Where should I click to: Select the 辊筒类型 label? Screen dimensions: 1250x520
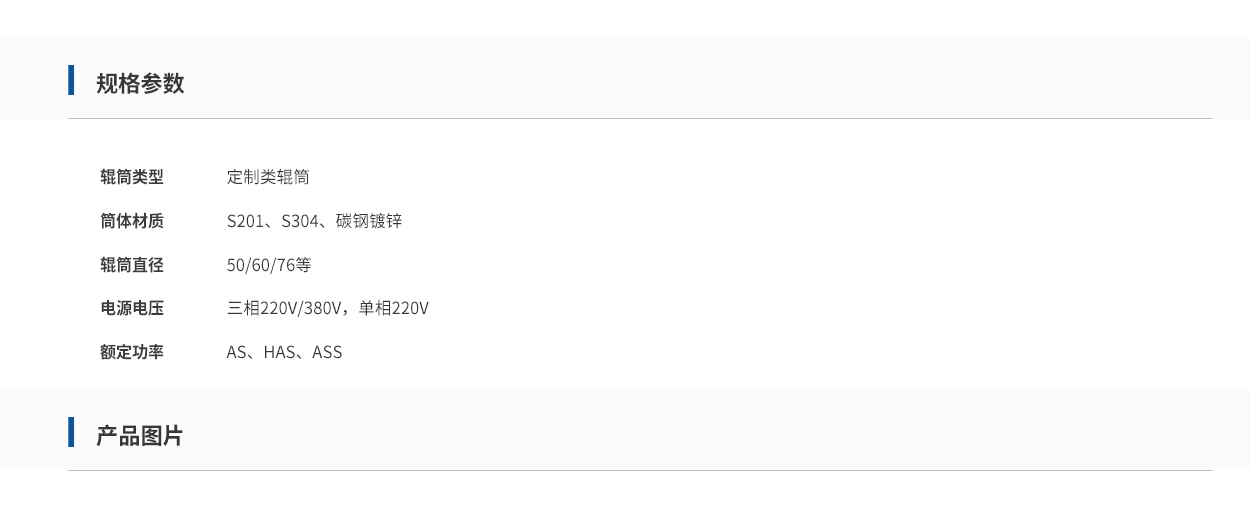click(132, 177)
